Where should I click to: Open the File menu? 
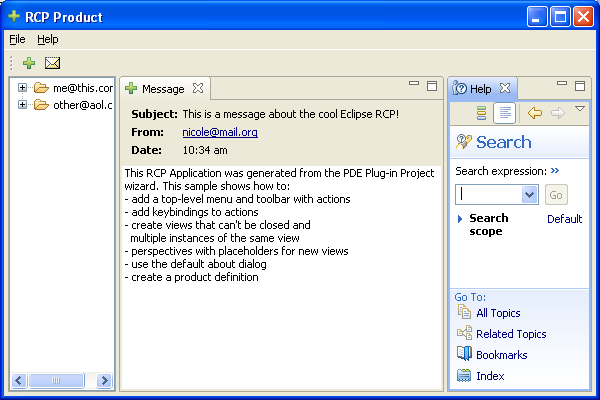[x=17, y=39]
